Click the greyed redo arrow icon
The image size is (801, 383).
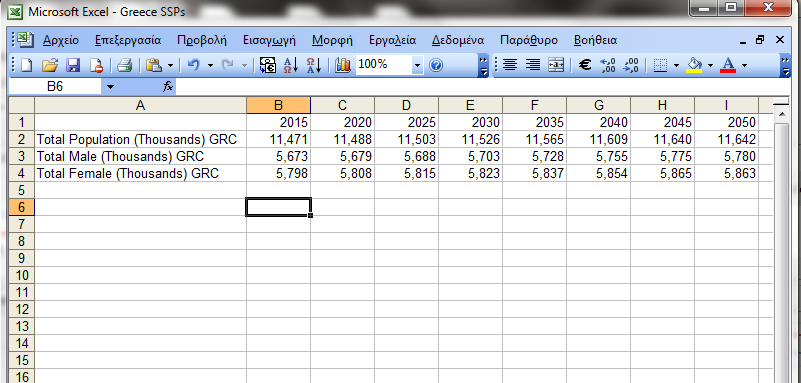(228, 65)
